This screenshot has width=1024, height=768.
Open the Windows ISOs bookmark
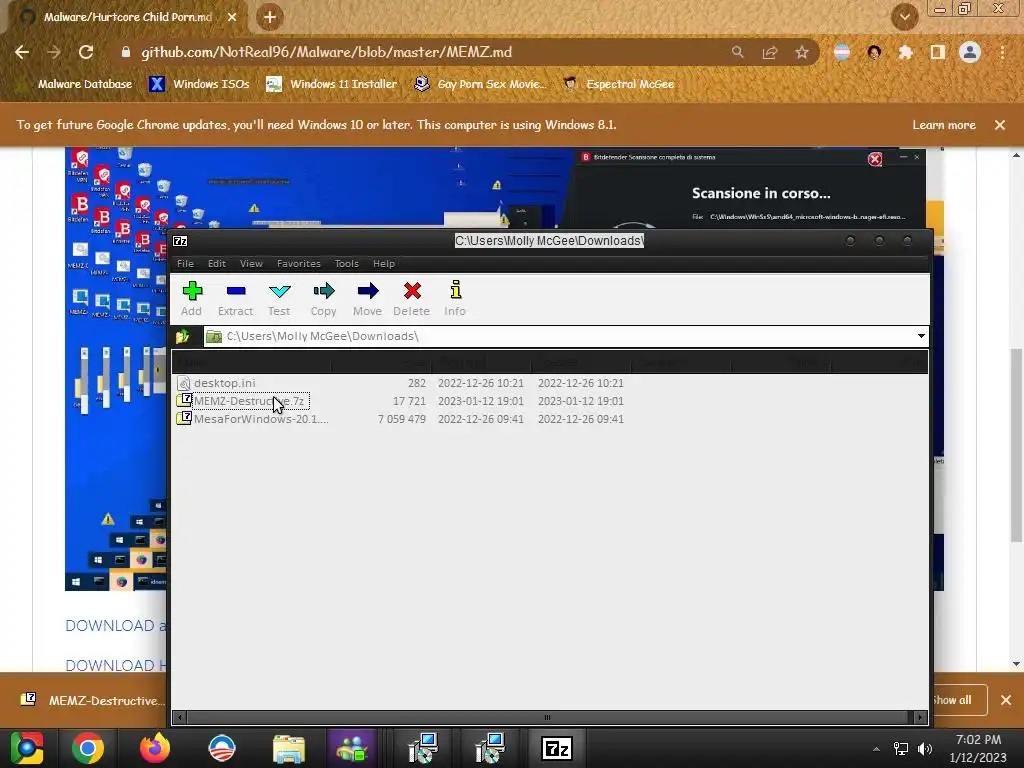[x=200, y=84]
